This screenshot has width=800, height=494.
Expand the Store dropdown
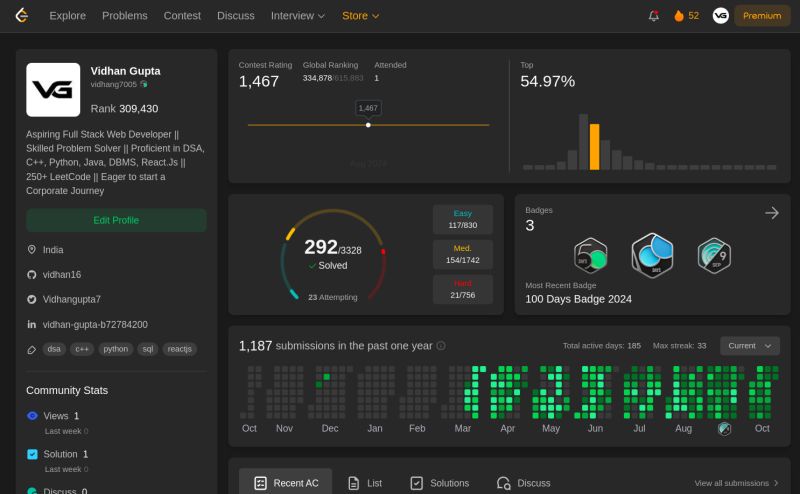pos(360,16)
